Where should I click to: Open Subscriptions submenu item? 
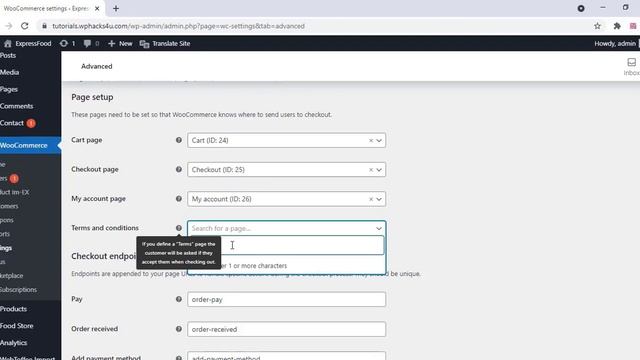coord(18,289)
